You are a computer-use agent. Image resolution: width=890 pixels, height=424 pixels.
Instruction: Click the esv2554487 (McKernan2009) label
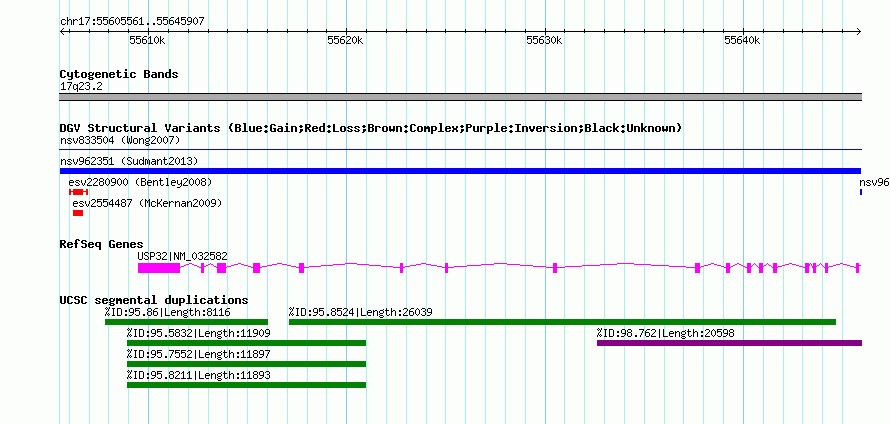pos(147,203)
